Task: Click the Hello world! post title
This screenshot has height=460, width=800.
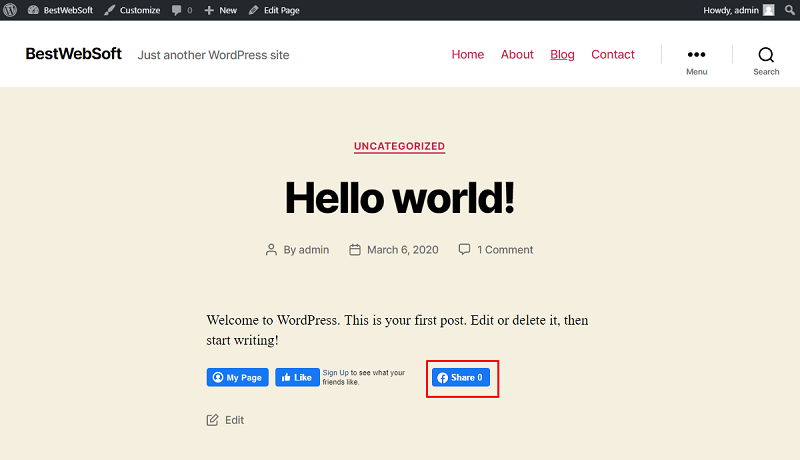Action: click(399, 198)
